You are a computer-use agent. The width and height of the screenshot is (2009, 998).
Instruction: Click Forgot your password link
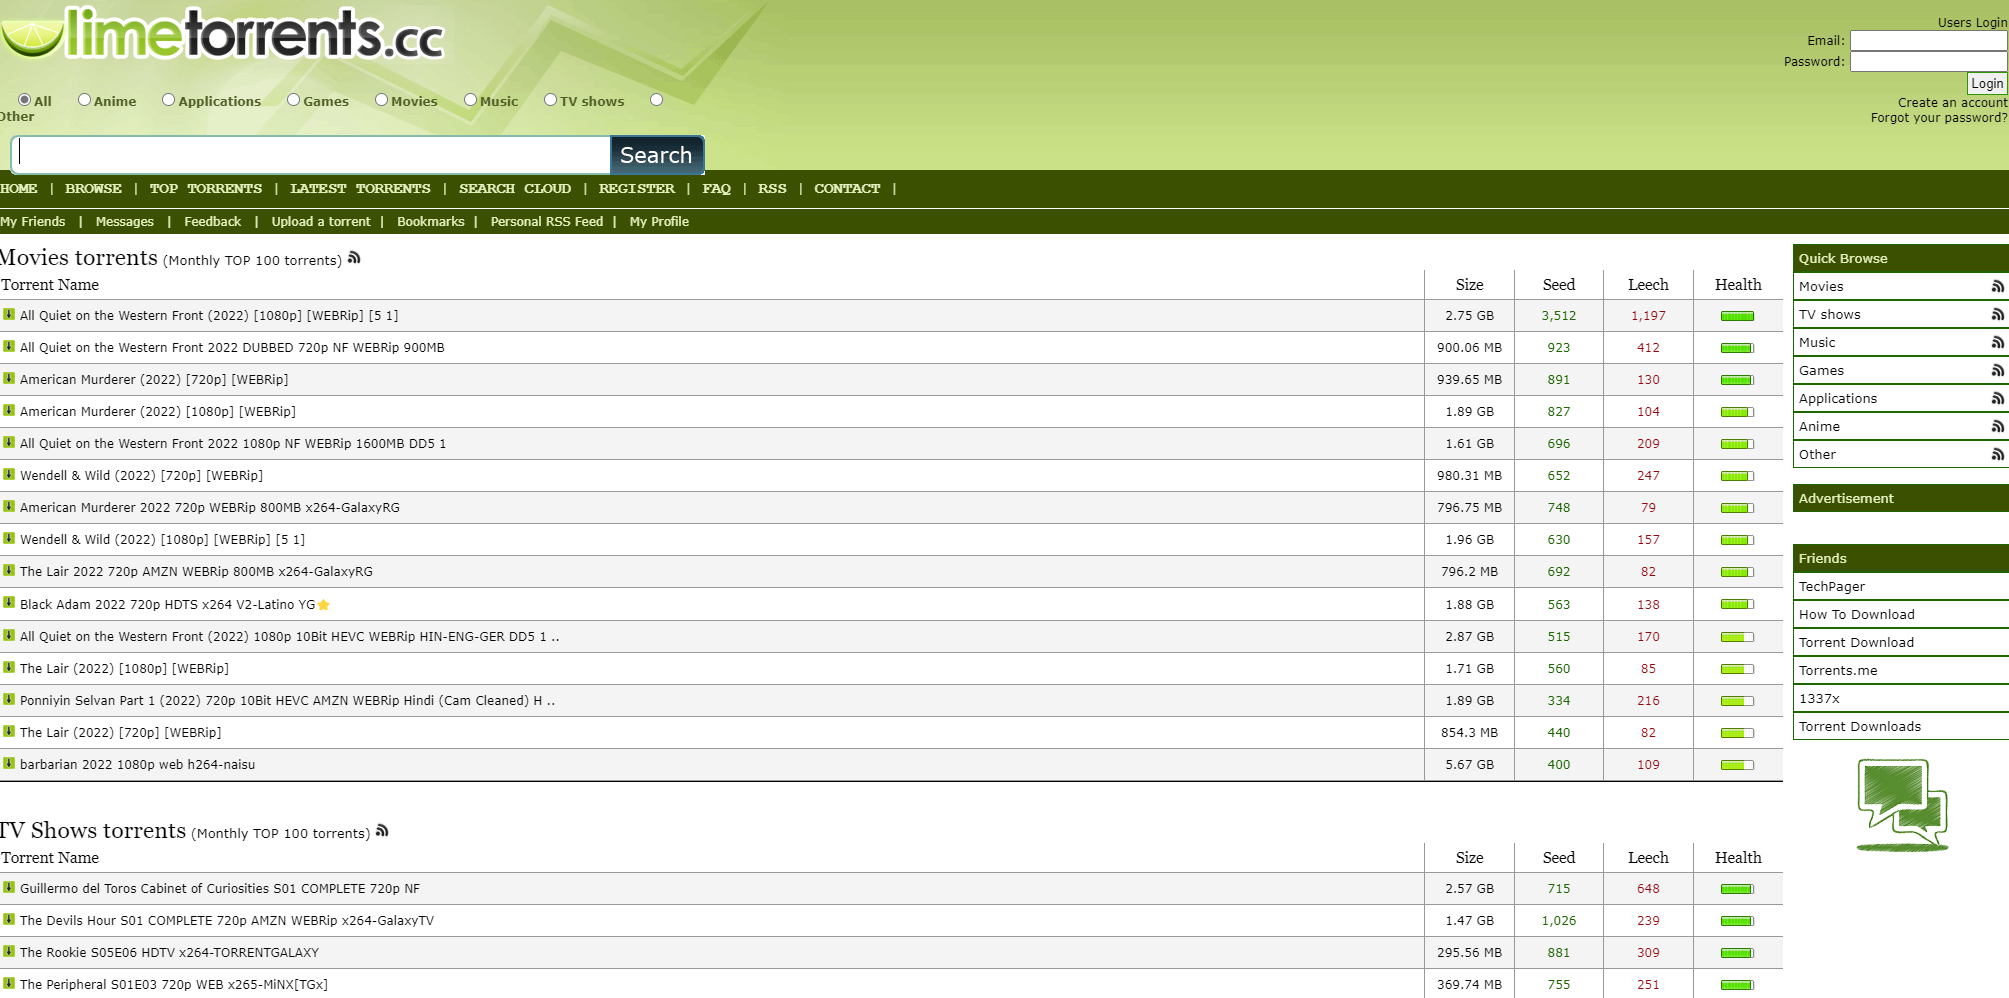[1939, 117]
